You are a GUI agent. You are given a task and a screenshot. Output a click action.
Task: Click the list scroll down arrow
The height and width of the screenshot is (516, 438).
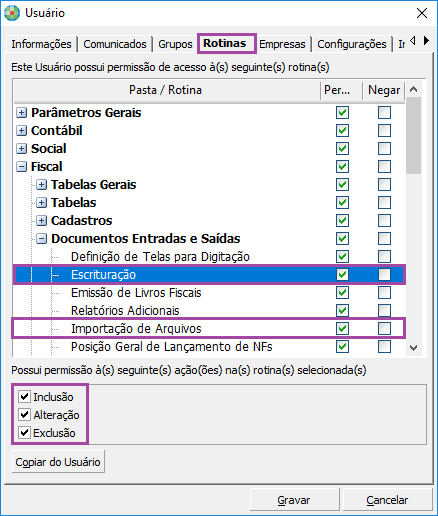pyautogui.click(x=414, y=348)
